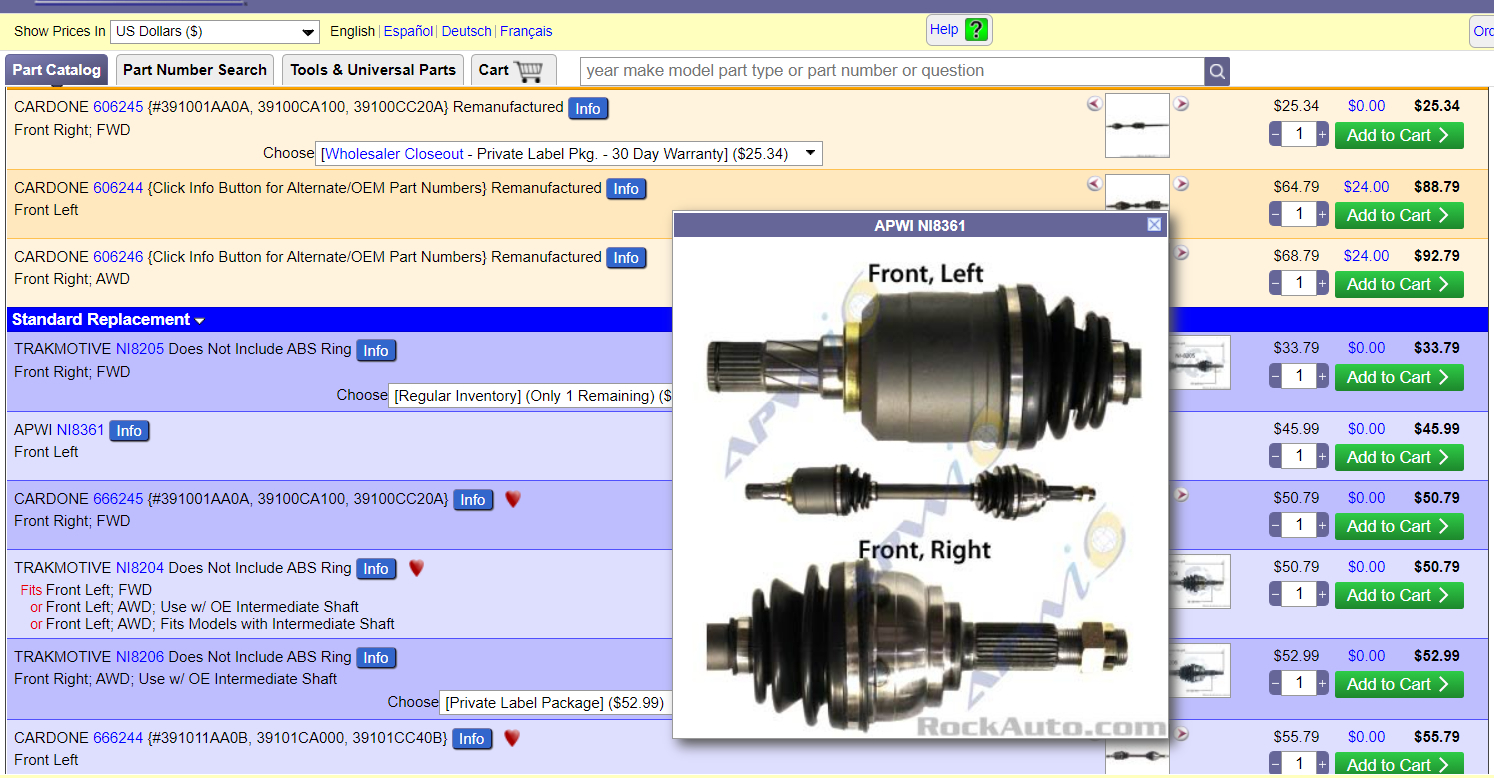
Task: Open Info for CARDONE 666244
Action: pyautogui.click(x=471, y=739)
